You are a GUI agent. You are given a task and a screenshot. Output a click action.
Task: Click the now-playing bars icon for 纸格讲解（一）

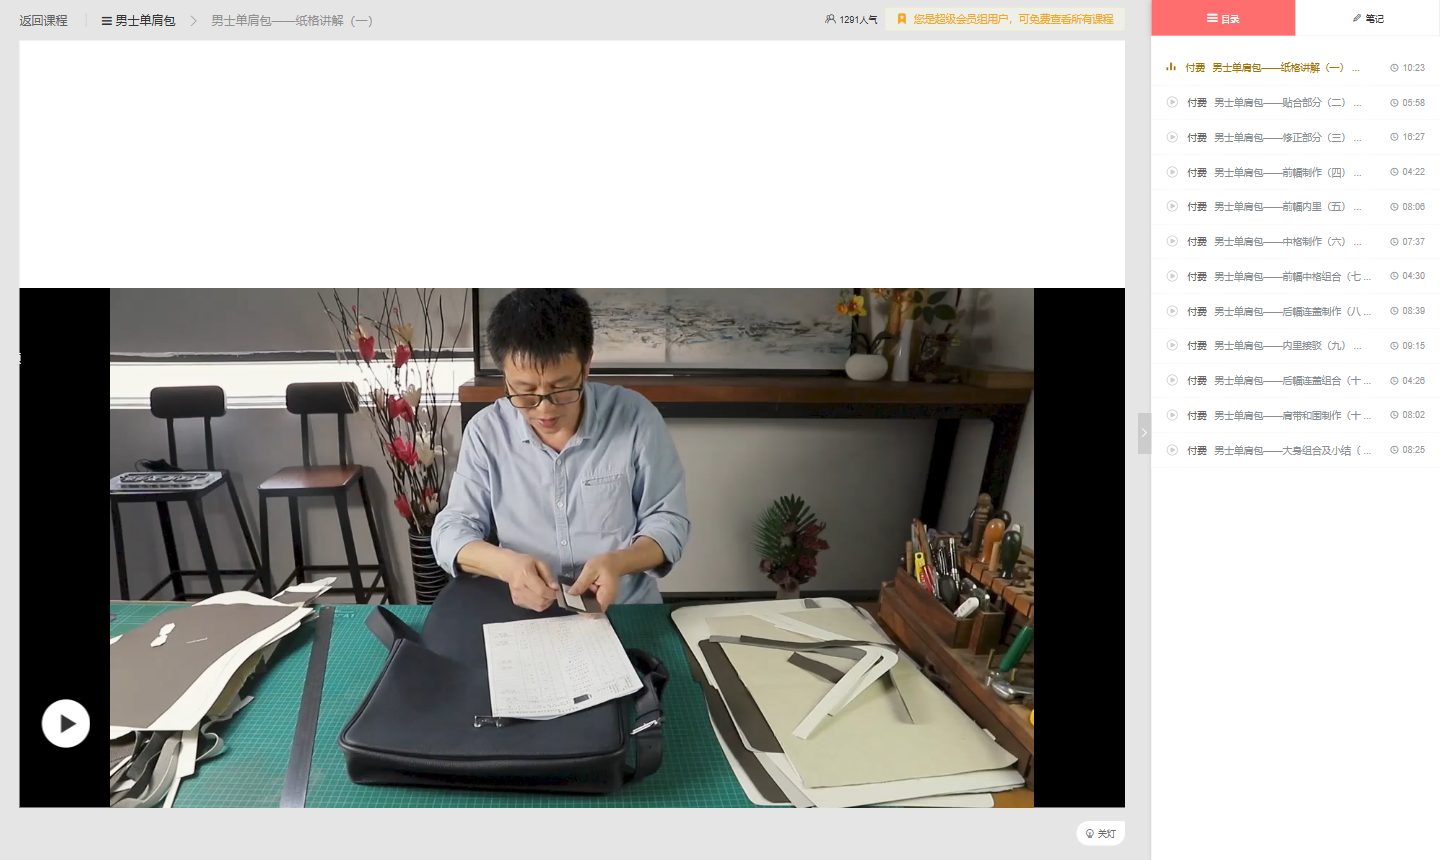coord(1171,67)
